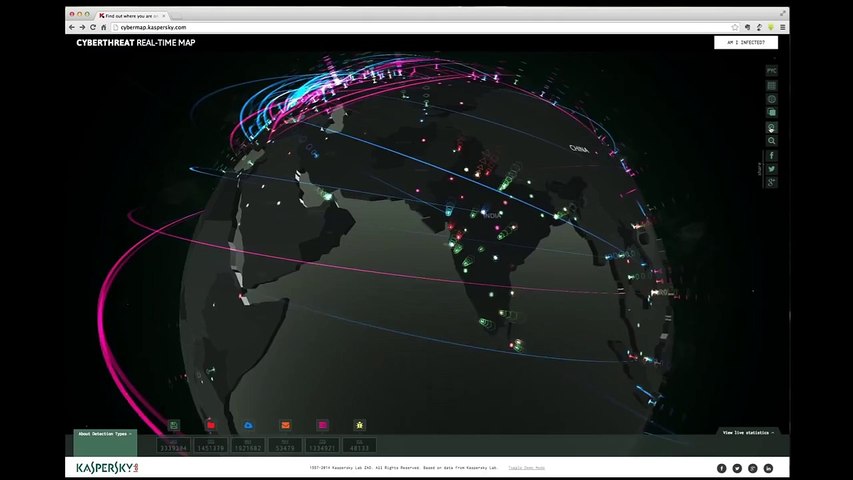Screen dimensions: 853x480
Task: Toggle green disk scan detection type
Action: [x=174, y=425]
